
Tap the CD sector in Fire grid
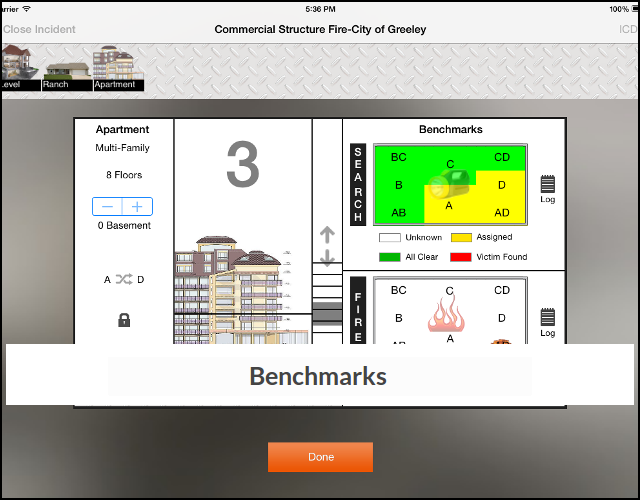coord(502,291)
